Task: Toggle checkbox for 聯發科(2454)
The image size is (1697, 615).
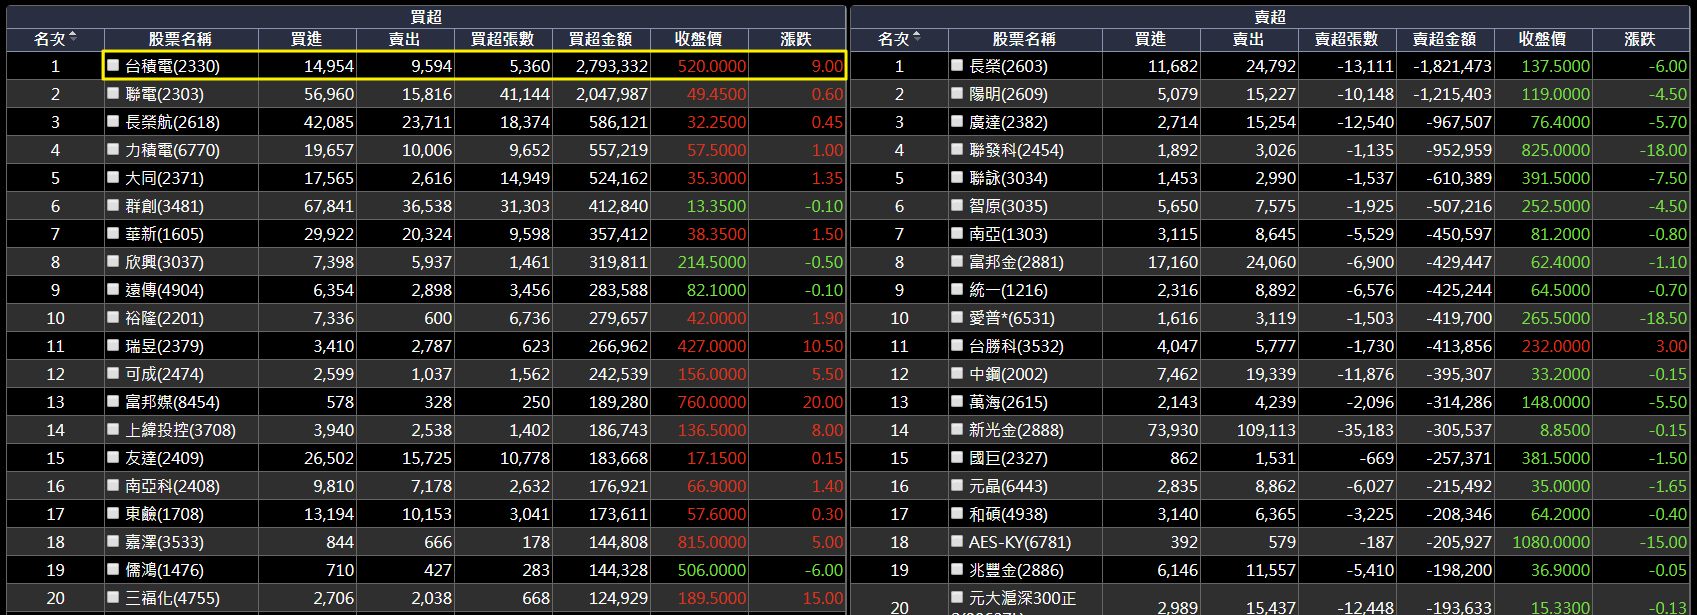Action: tap(957, 149)
